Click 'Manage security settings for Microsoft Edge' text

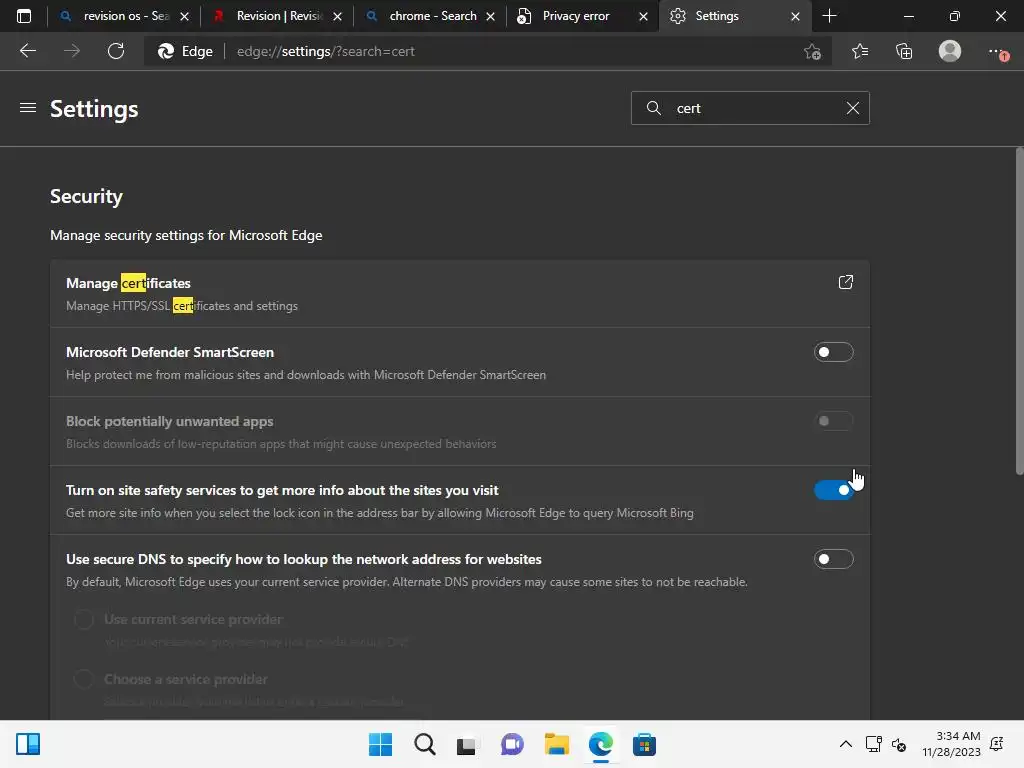186,235
